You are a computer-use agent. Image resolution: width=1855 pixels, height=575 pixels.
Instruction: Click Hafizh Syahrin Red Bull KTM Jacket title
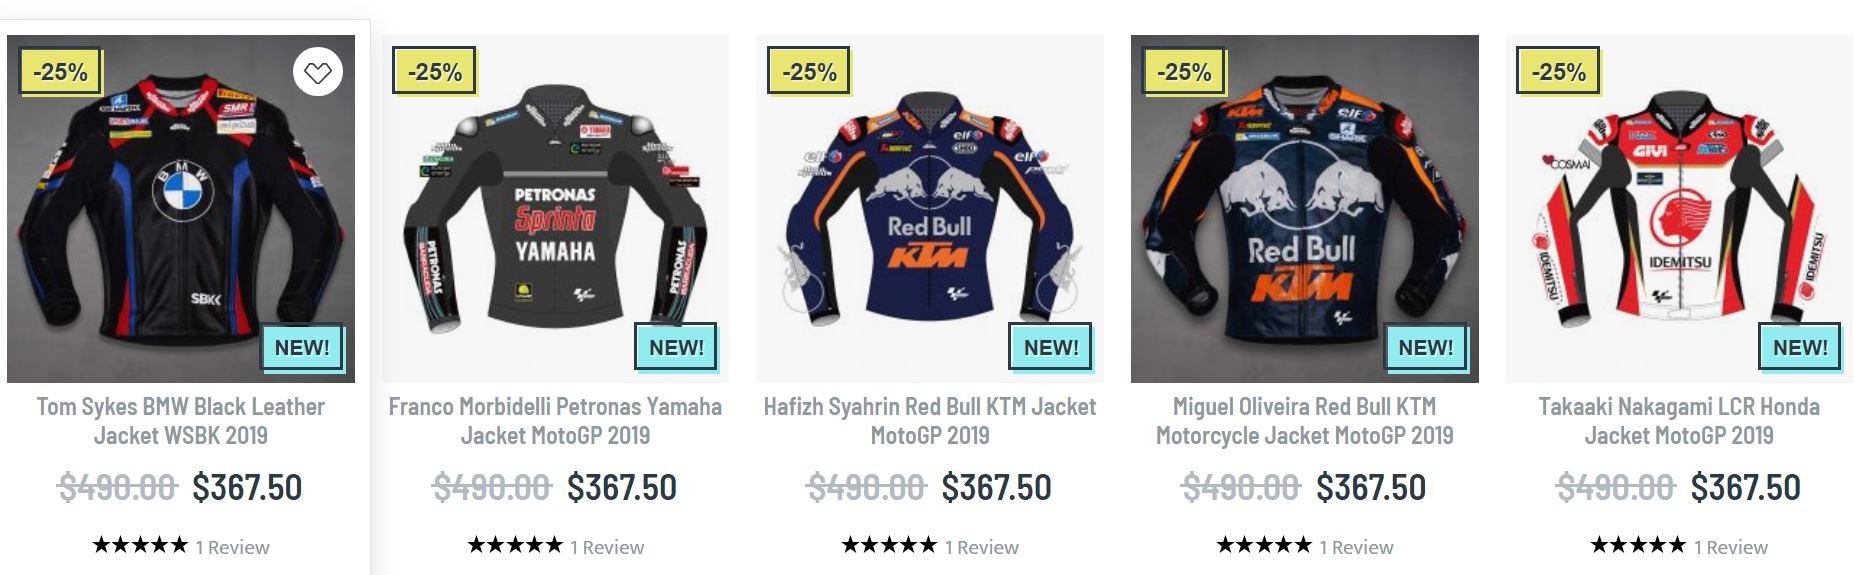930,421
